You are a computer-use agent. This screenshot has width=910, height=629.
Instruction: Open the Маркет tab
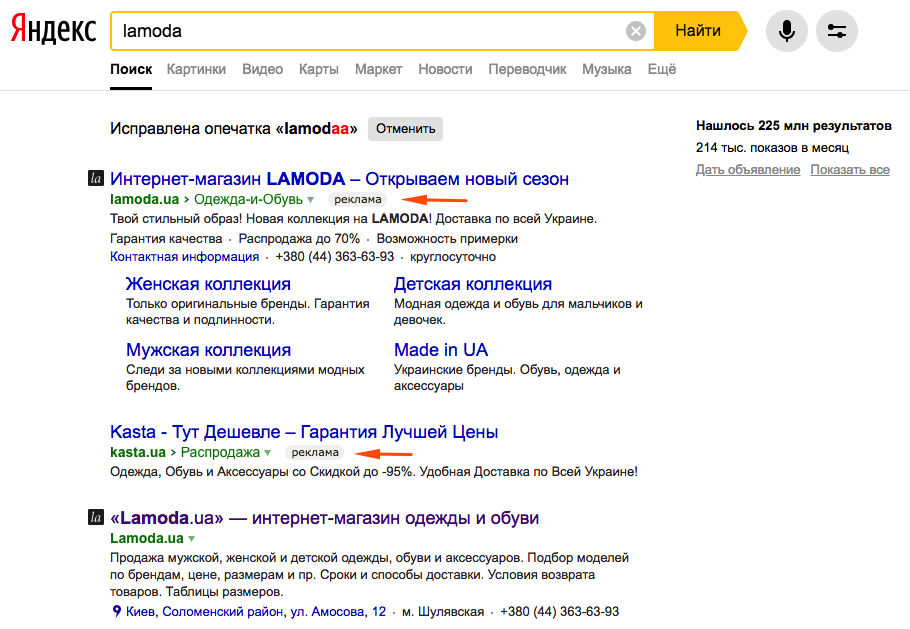[x=378, y=70]
